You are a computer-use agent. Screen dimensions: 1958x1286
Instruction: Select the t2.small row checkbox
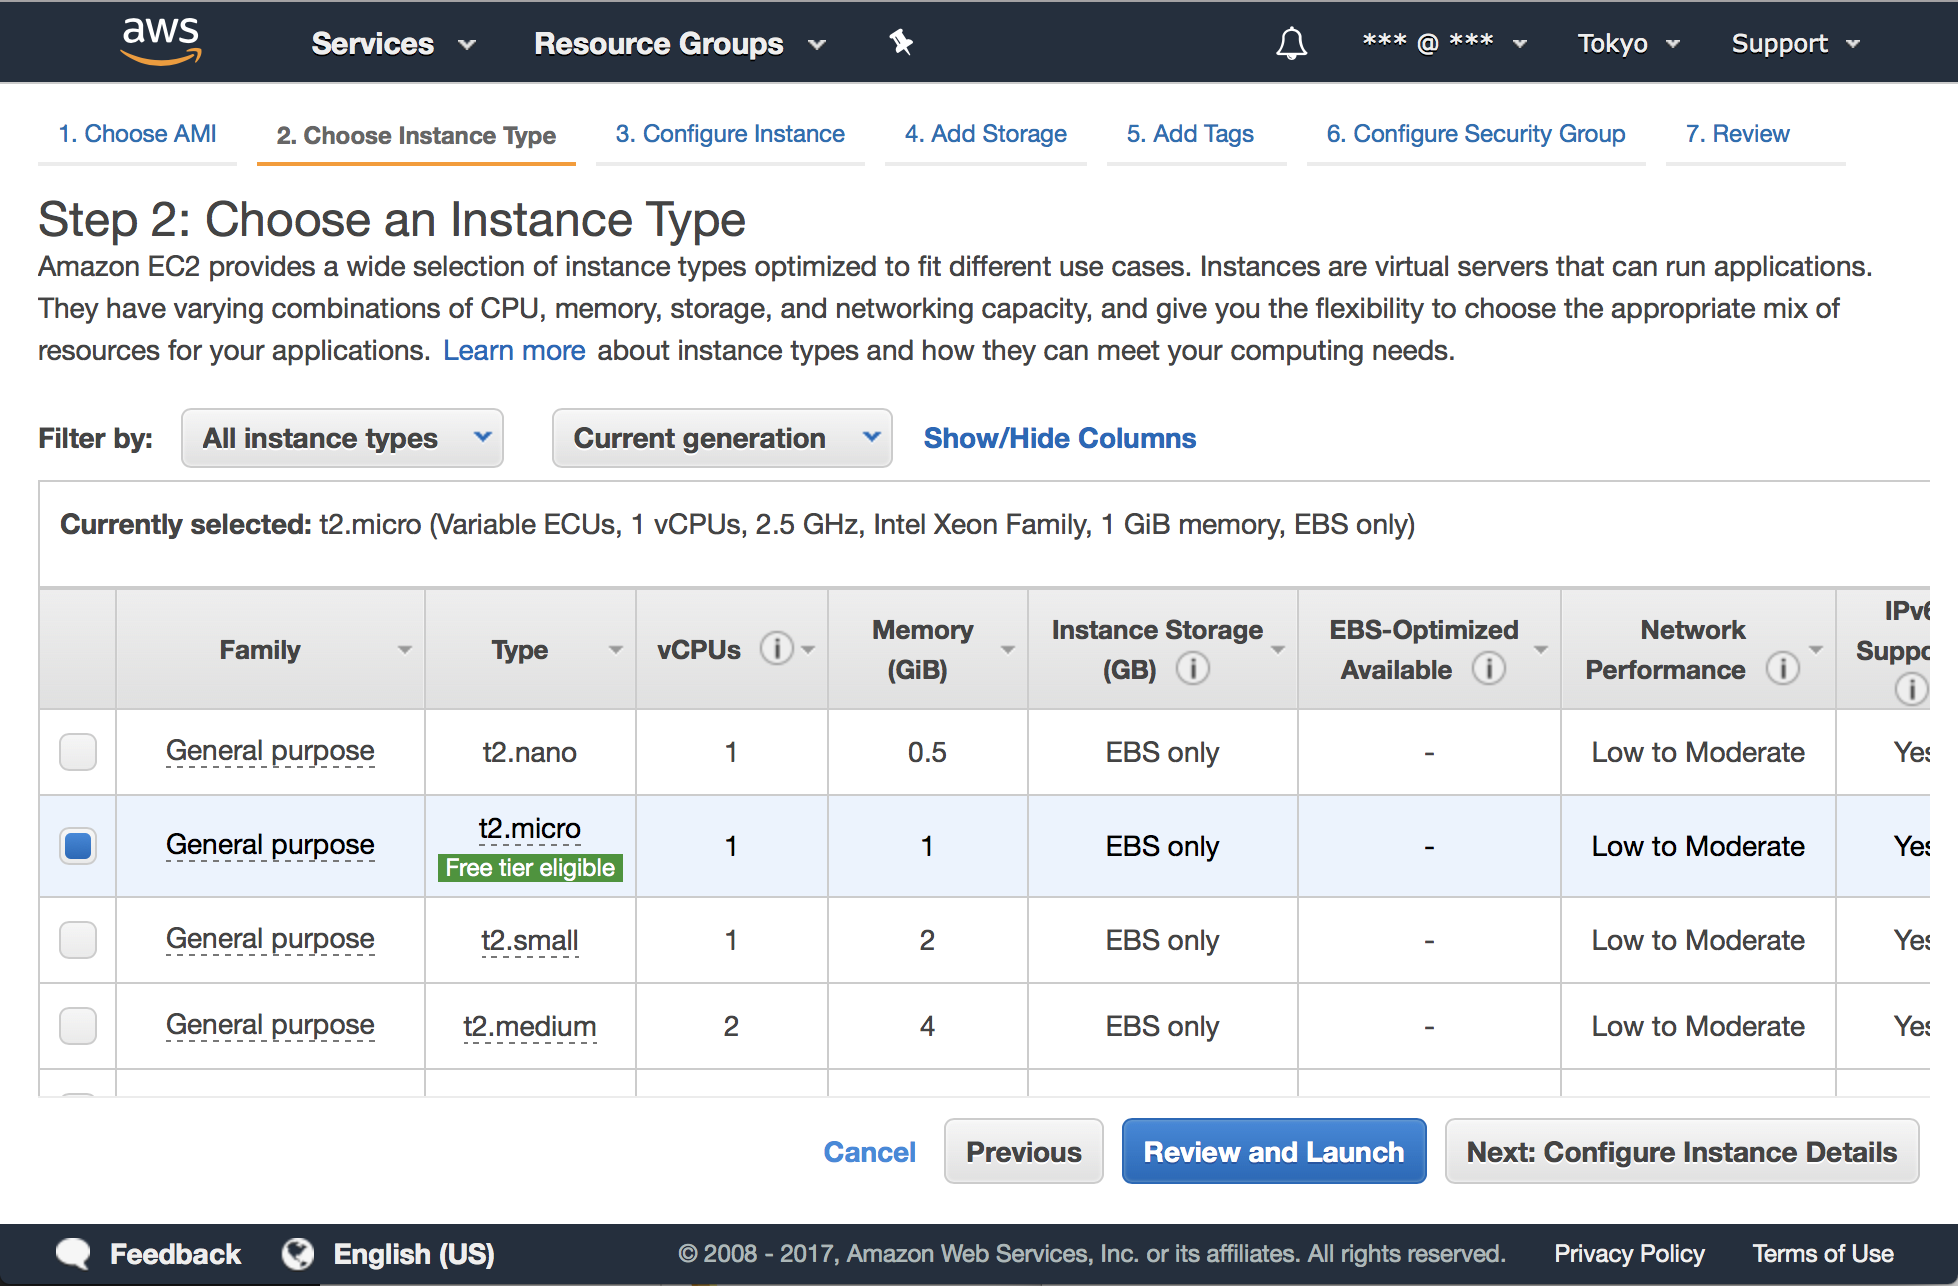pos(78,940)
